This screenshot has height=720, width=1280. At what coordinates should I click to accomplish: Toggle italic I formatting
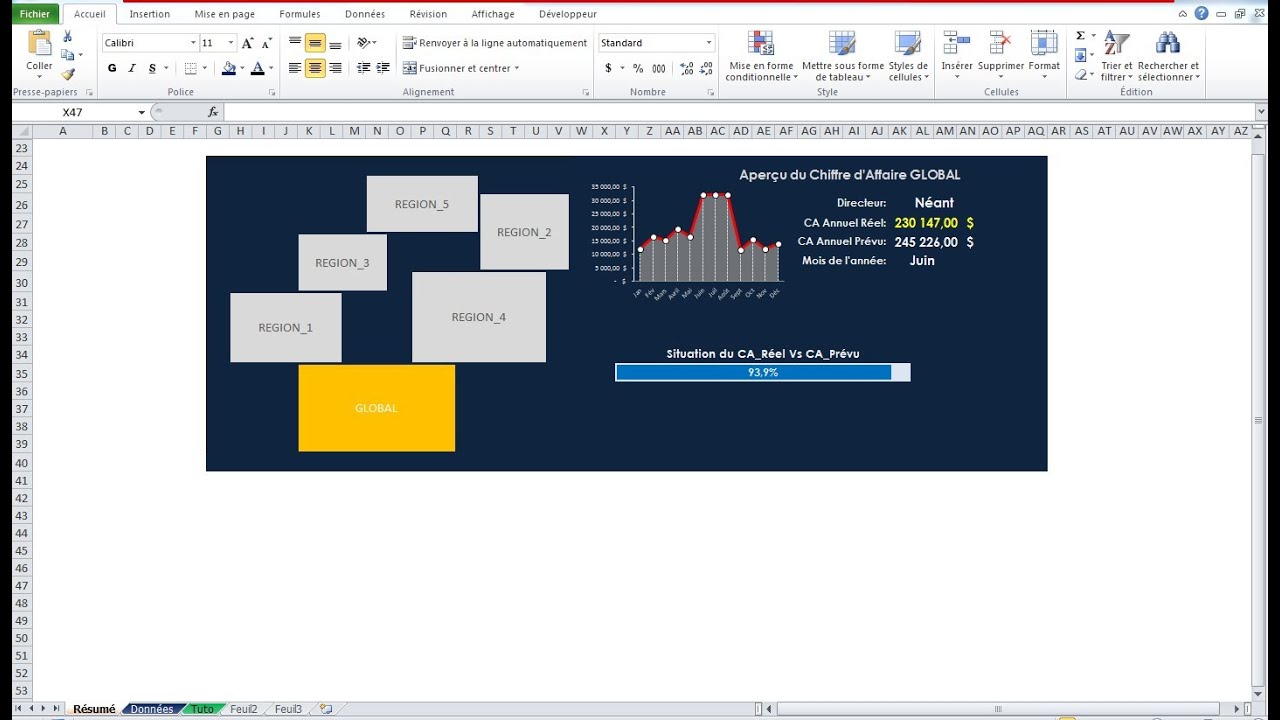(131, 68)
